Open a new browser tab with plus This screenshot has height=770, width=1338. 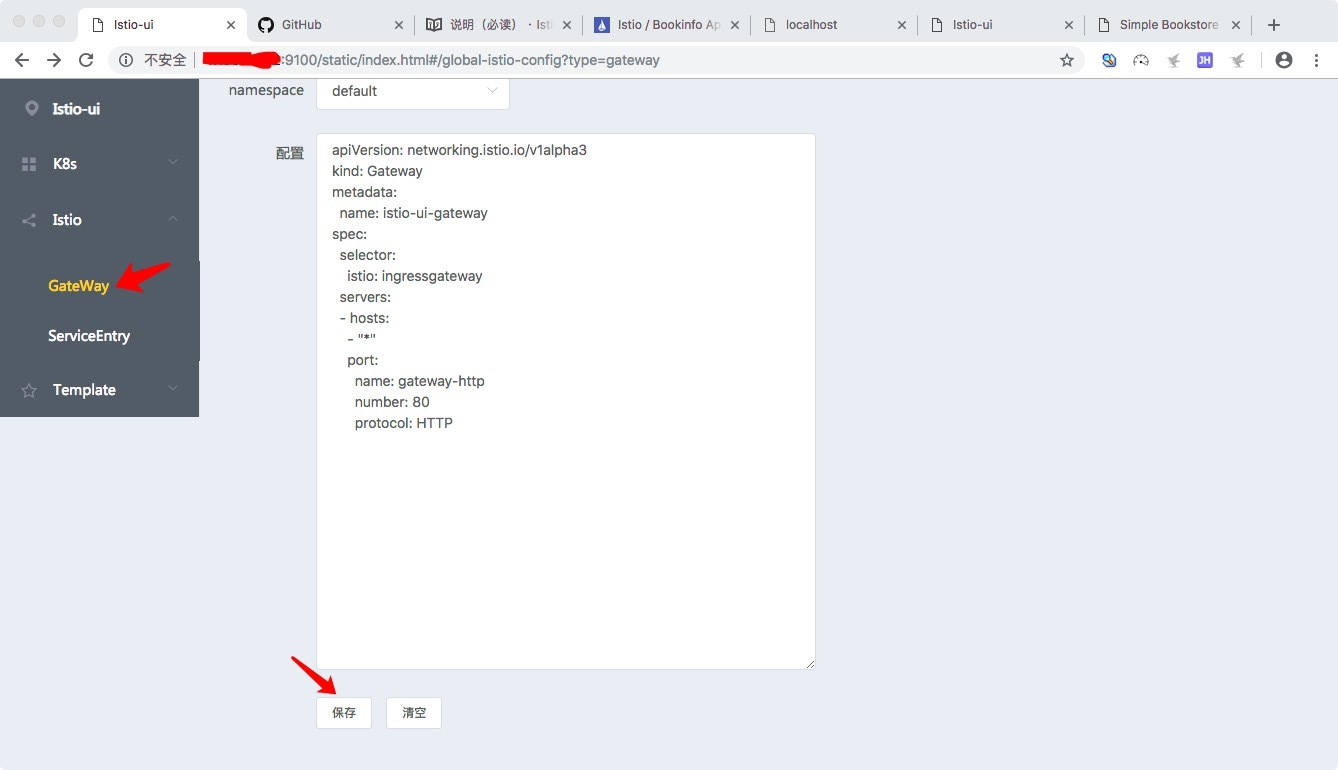(1273, 25)
